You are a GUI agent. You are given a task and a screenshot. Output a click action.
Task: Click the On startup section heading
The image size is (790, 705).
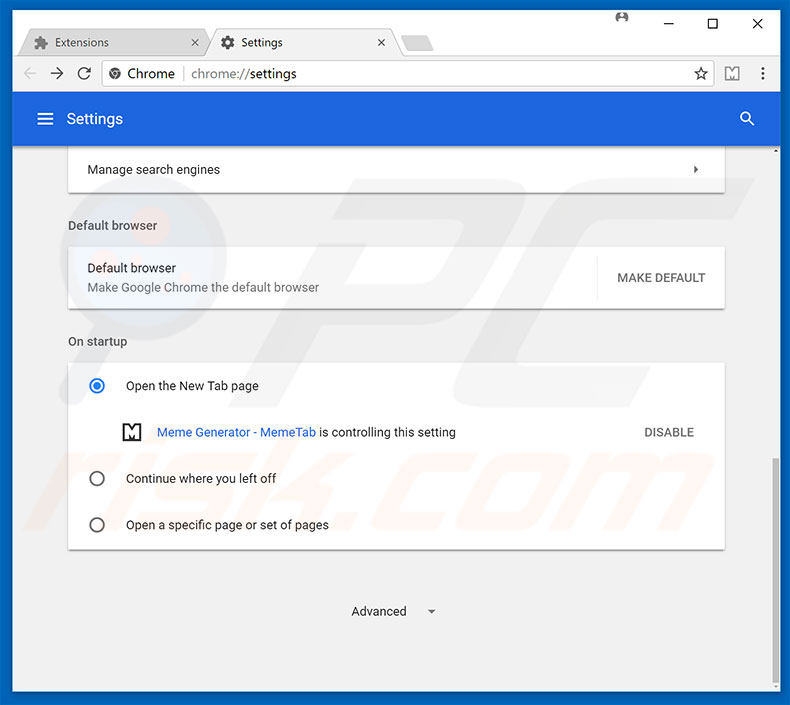98,341
